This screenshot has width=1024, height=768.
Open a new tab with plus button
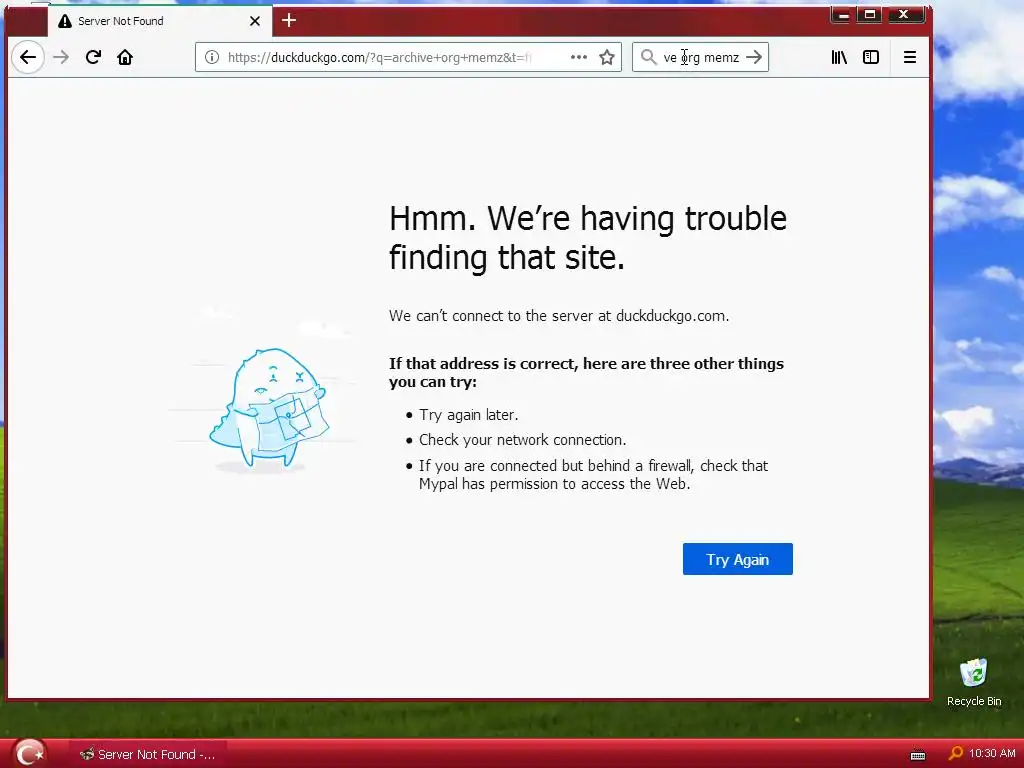tap(289, 21)
